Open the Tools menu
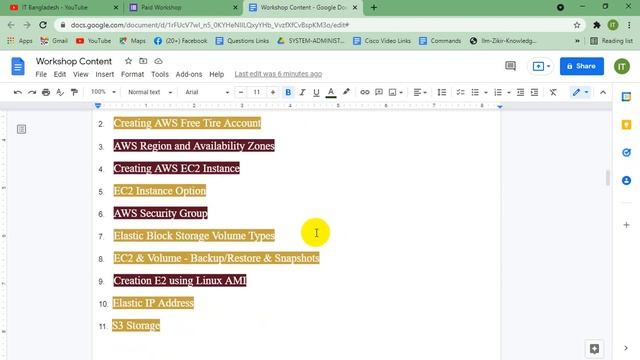The width and height of the screenshot is (640, 360). pyautogui.click(x=160, y=74)
